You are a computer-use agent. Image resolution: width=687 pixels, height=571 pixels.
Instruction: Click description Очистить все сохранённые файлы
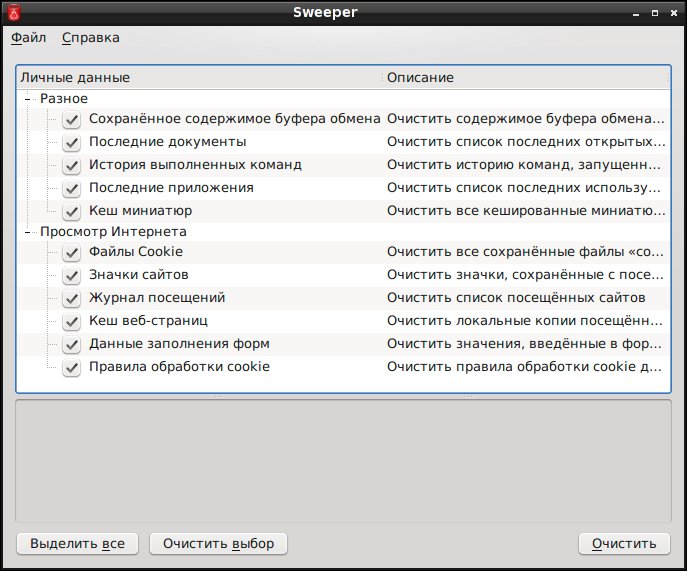[x=525, y=252]
